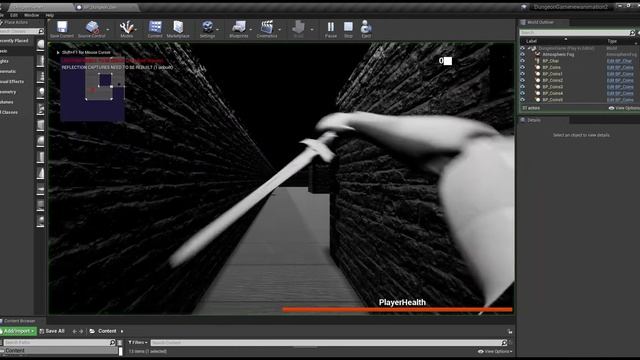640x360 pixels.
Task: Expand the Source Control dropdown arrow
Action: [108, 29]
